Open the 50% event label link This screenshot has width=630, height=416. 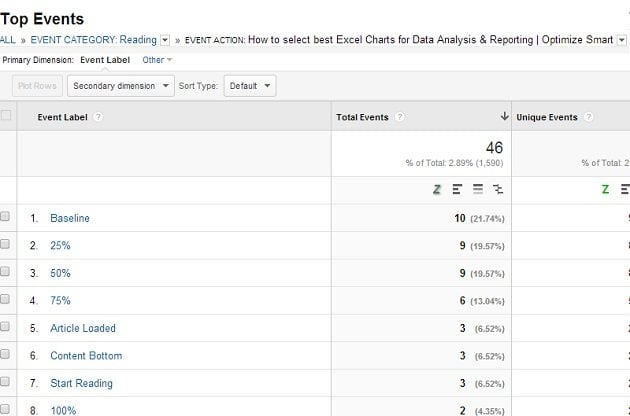60,273
